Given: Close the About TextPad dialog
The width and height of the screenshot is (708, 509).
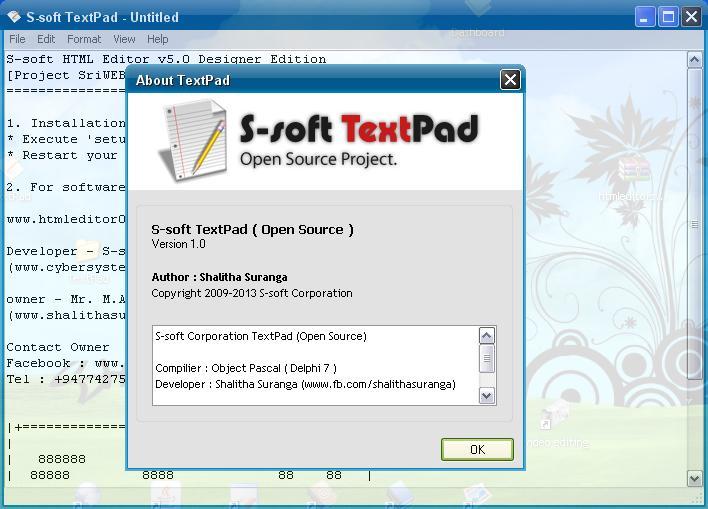Looking at the screenshot, I should click(510, 80).
